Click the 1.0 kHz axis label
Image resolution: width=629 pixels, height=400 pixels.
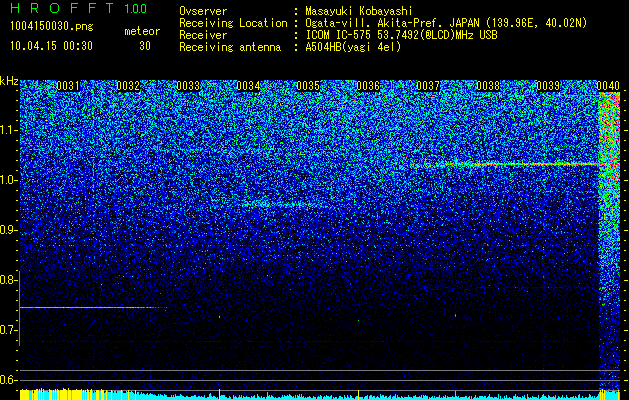[8, 180]
